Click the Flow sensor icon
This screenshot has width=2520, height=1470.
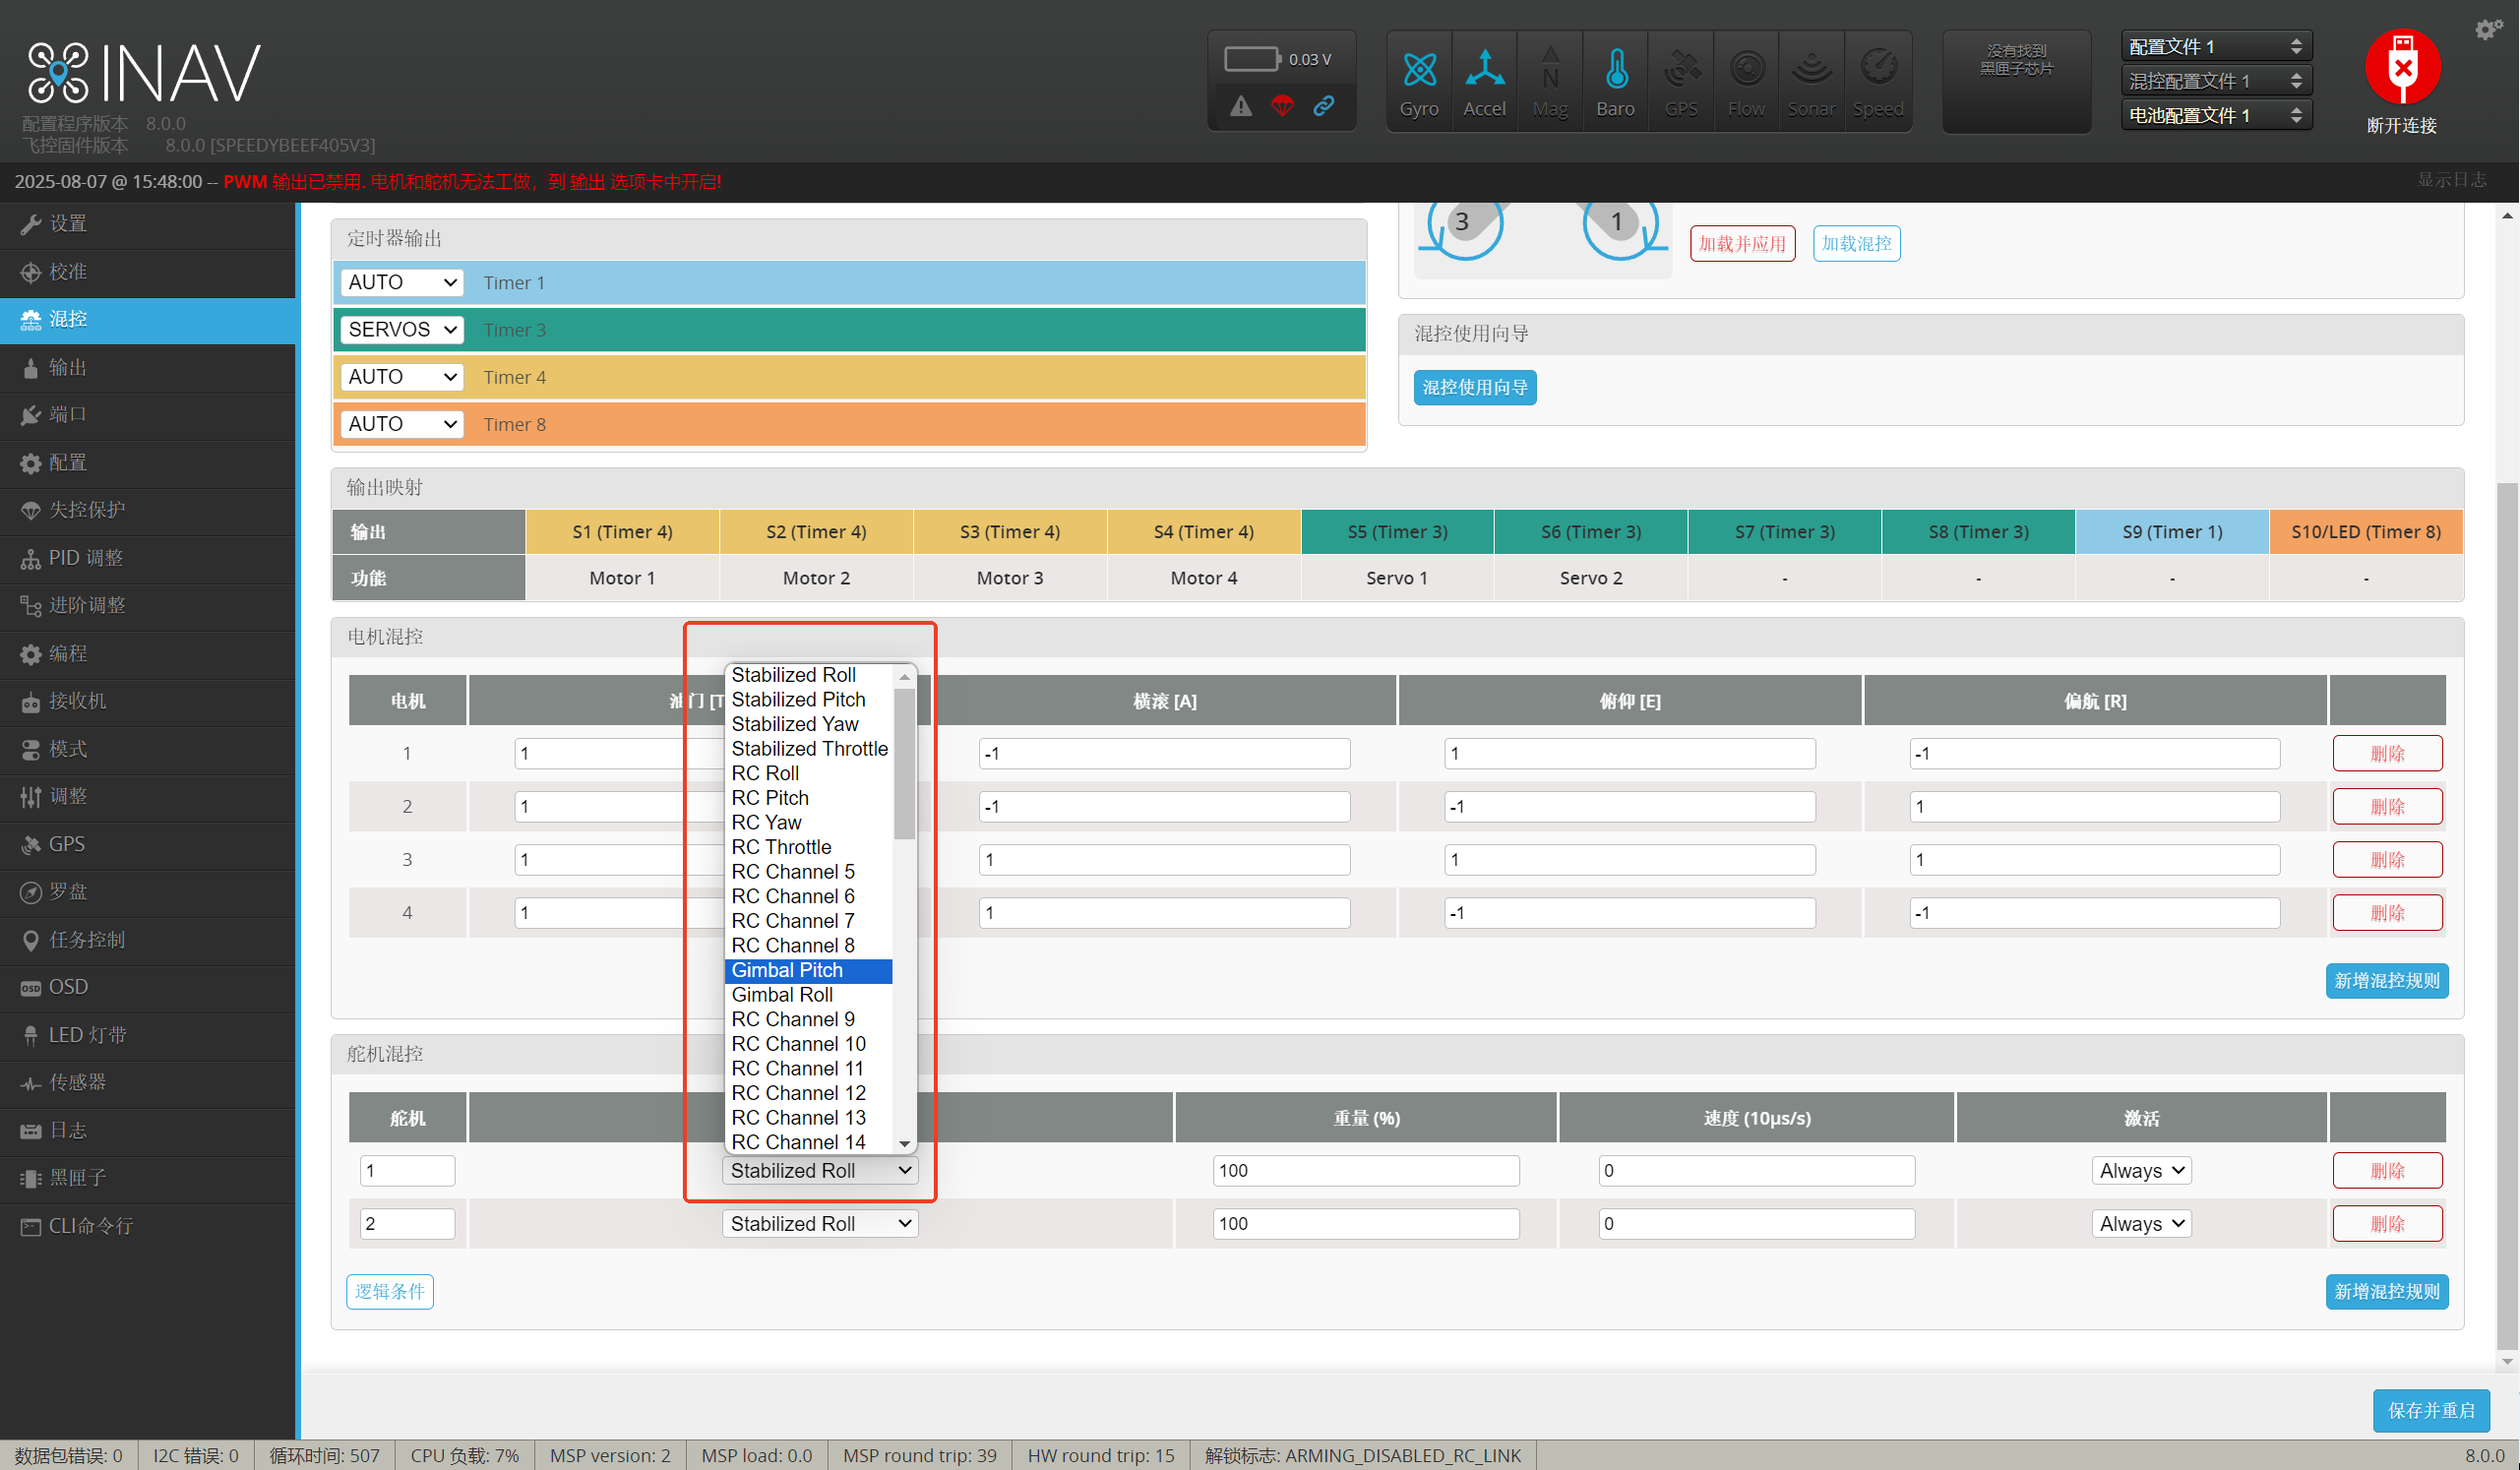pos(1746,82)
